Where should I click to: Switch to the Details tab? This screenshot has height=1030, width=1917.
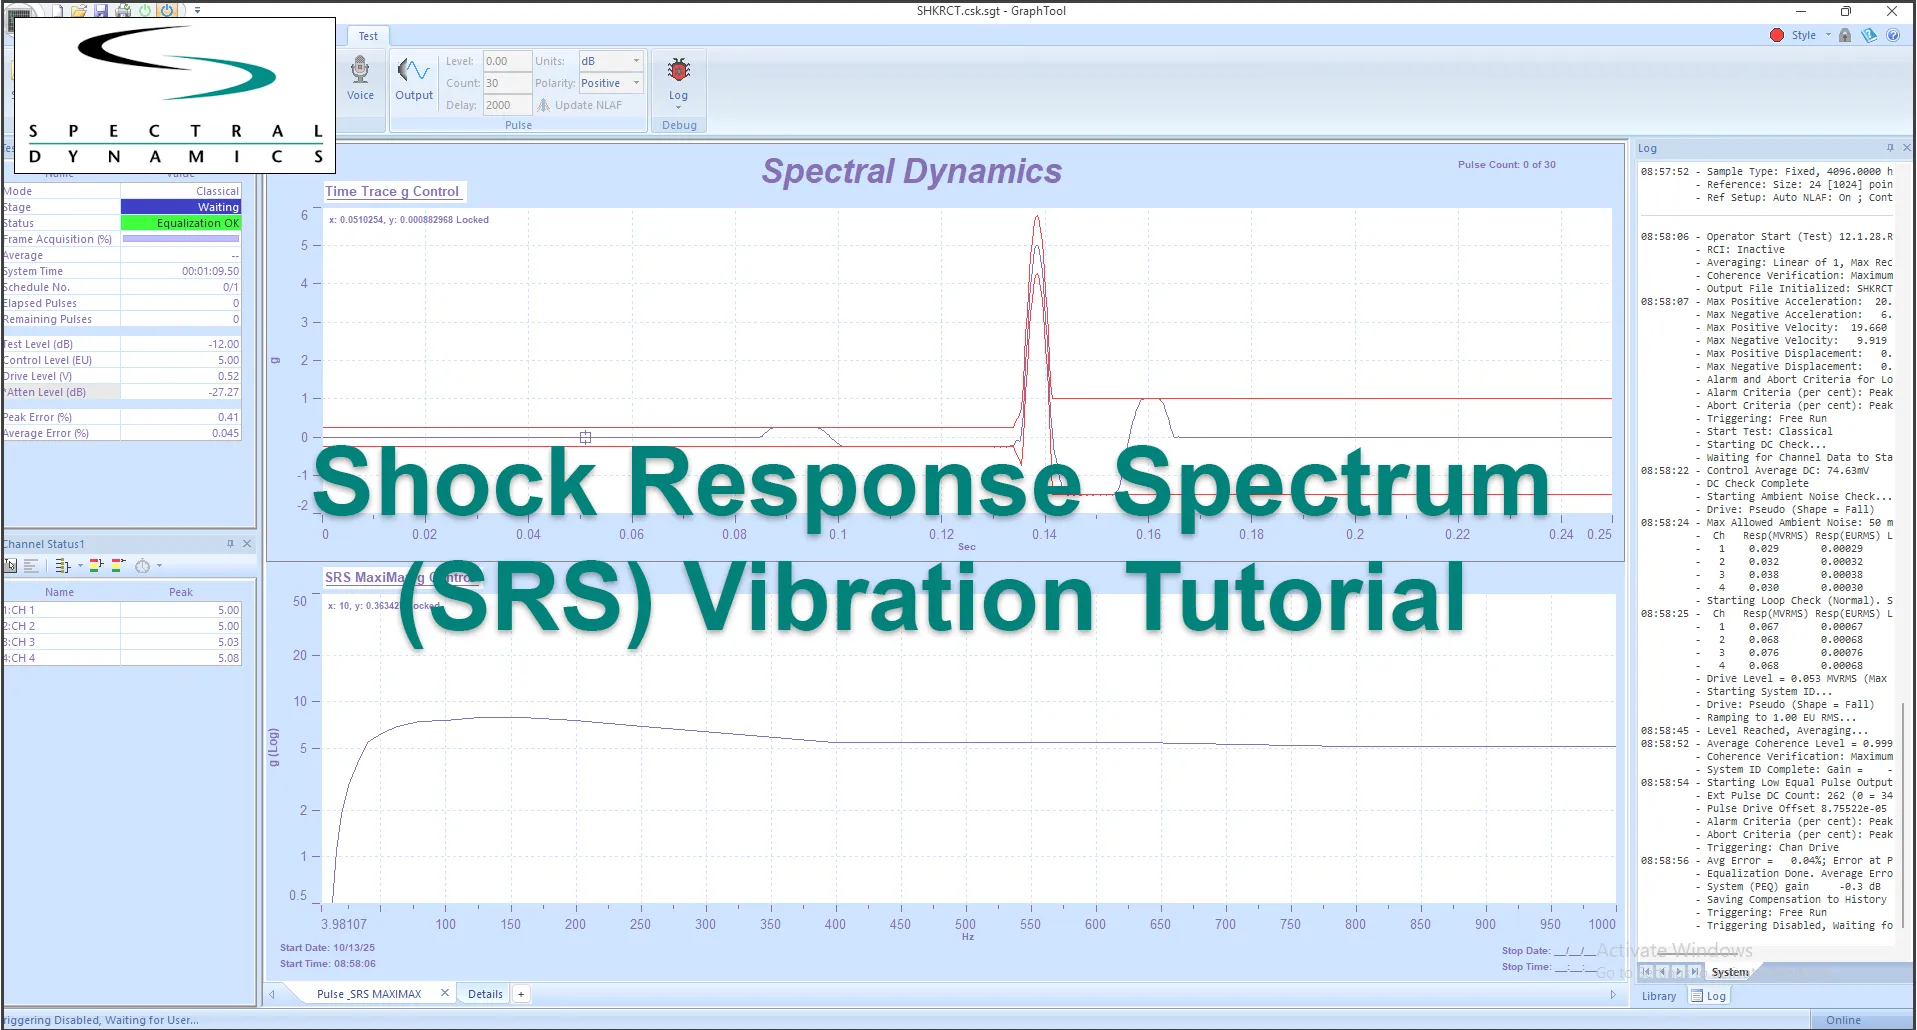tap(484, 993)
